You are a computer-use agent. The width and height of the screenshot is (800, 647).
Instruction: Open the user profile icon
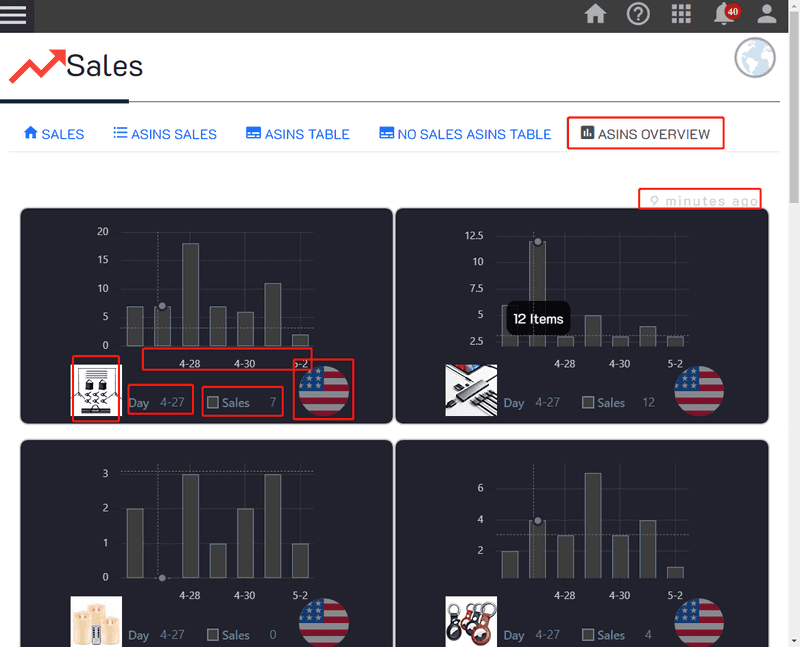(765, 15)
